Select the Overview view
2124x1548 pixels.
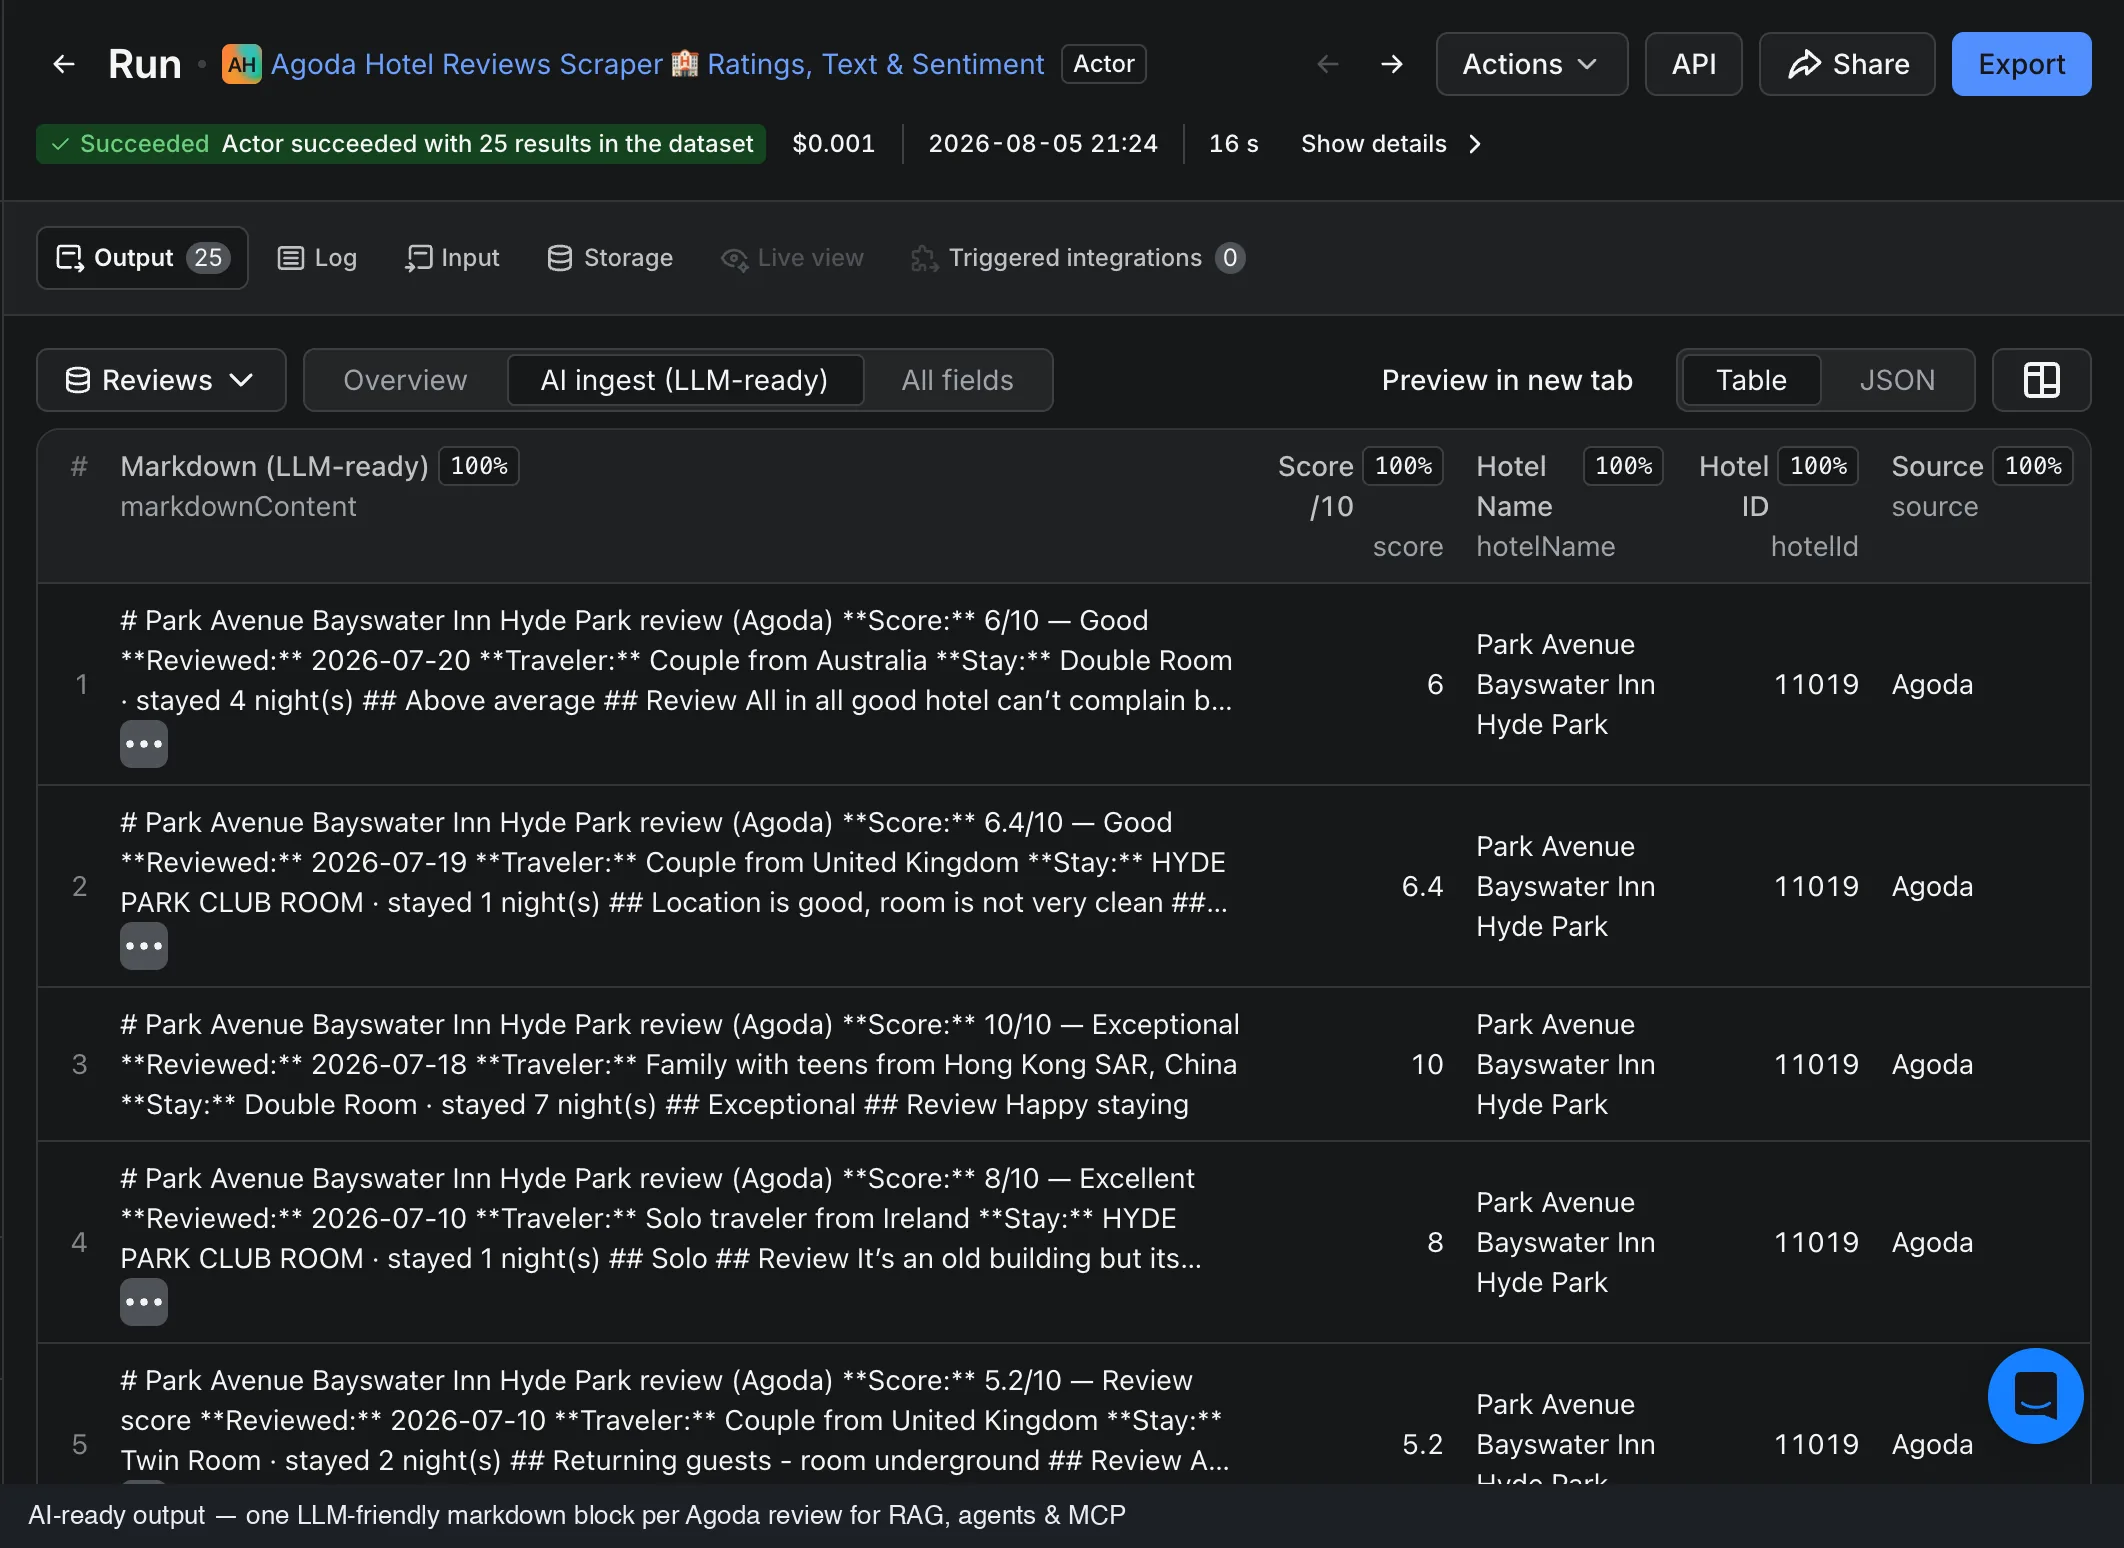(x=405, y=380)
